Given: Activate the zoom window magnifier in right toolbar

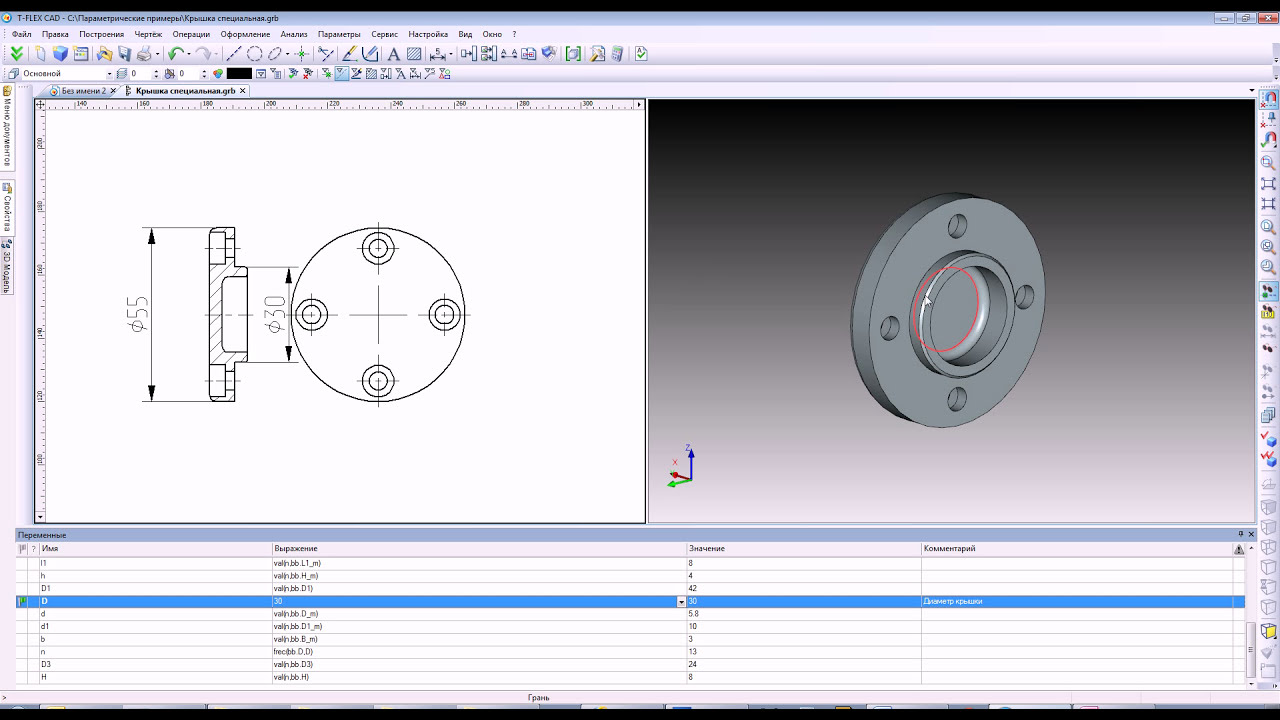Looking at the screenshot, I should click(1268, 163).
